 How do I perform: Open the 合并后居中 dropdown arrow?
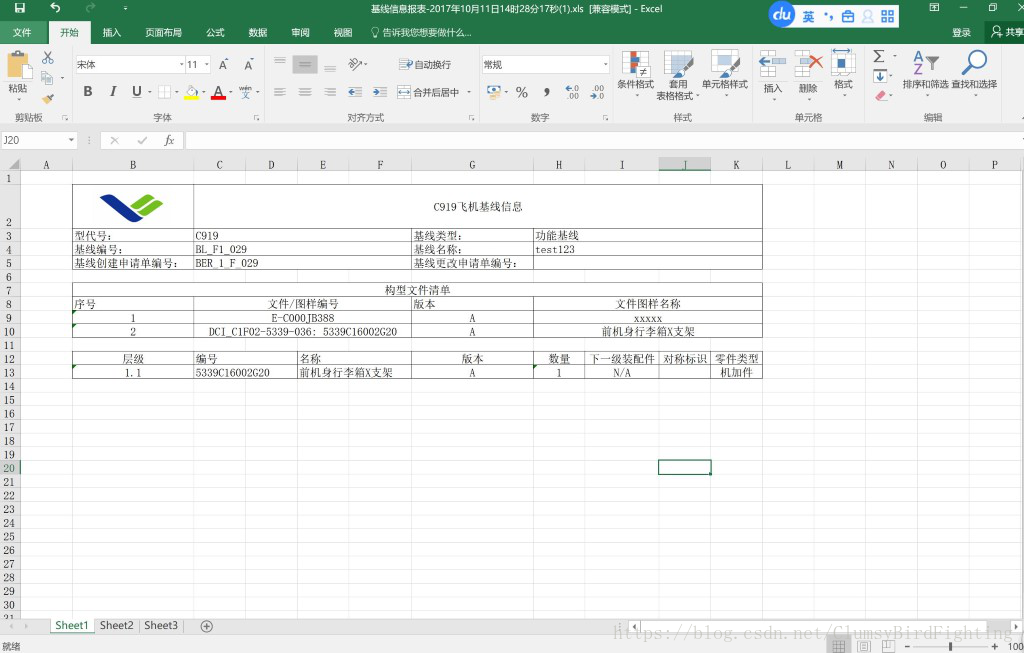pyautogui.click(x=469, y=92)
